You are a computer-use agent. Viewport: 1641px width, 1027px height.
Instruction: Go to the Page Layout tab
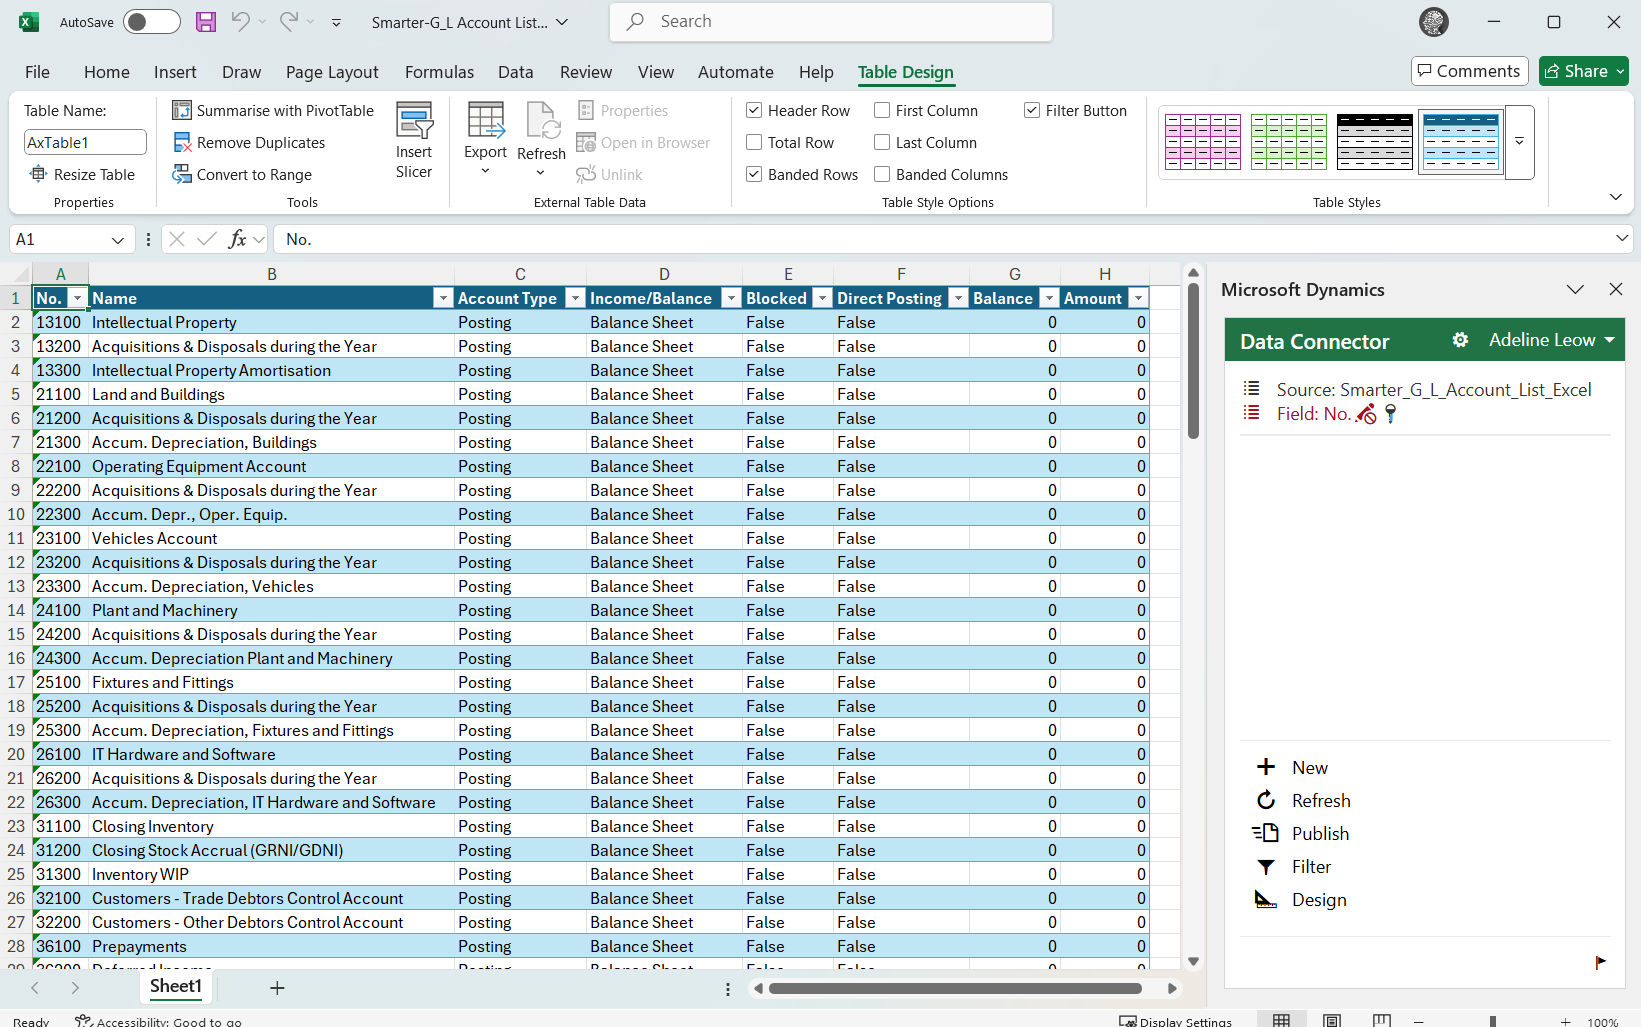pos(332,72)
